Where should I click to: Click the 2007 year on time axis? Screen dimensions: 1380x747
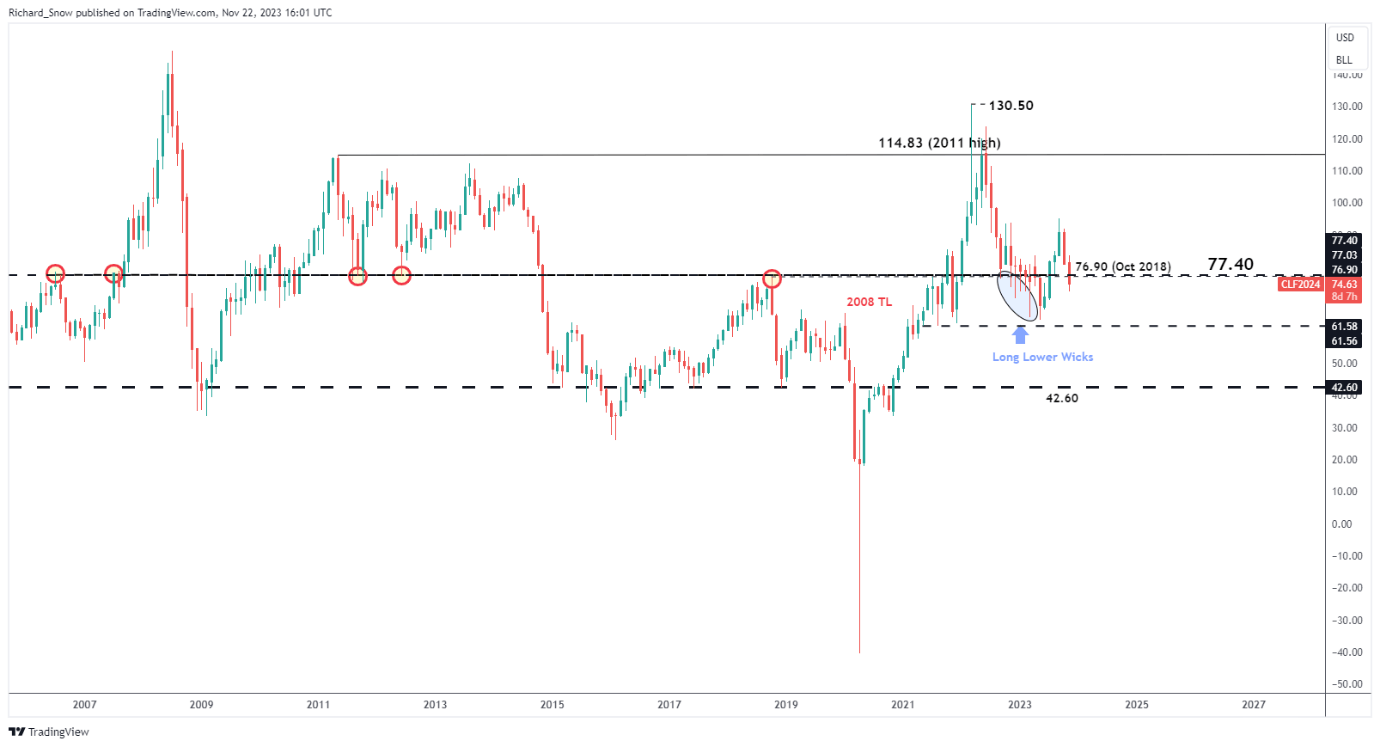click(84, 705)
